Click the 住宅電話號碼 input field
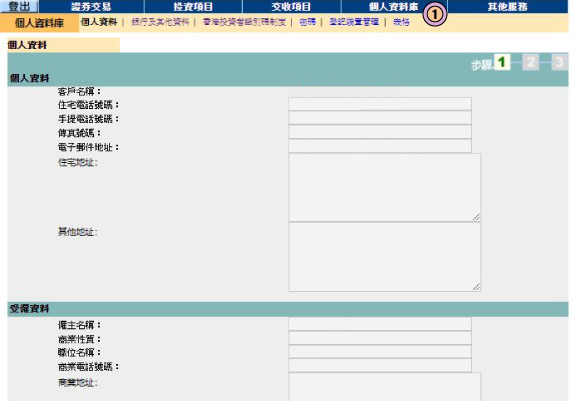Screen dimensions: 575x401 380,104
